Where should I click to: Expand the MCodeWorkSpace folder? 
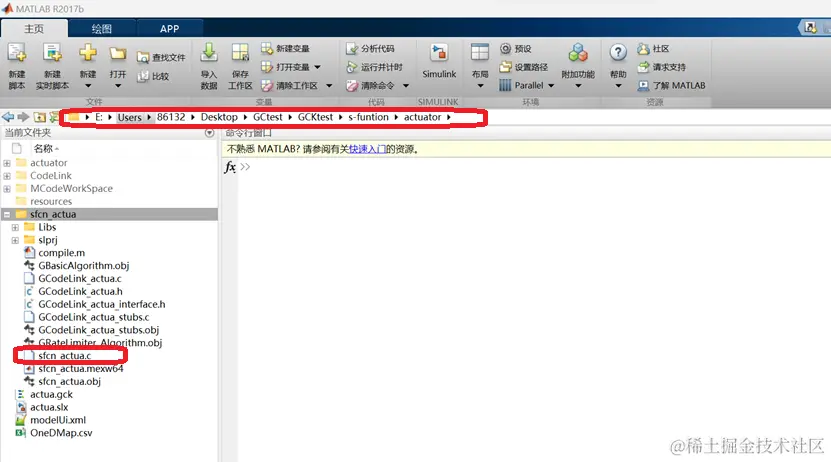click(7, 189)
